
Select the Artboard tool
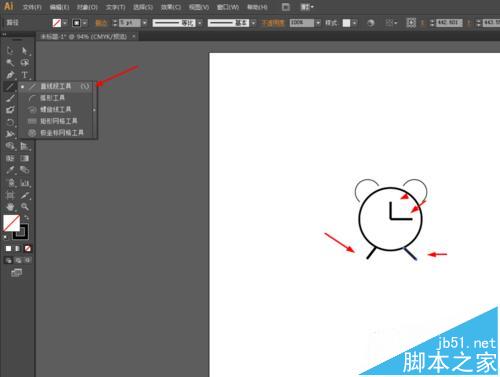tap(10, 195)
